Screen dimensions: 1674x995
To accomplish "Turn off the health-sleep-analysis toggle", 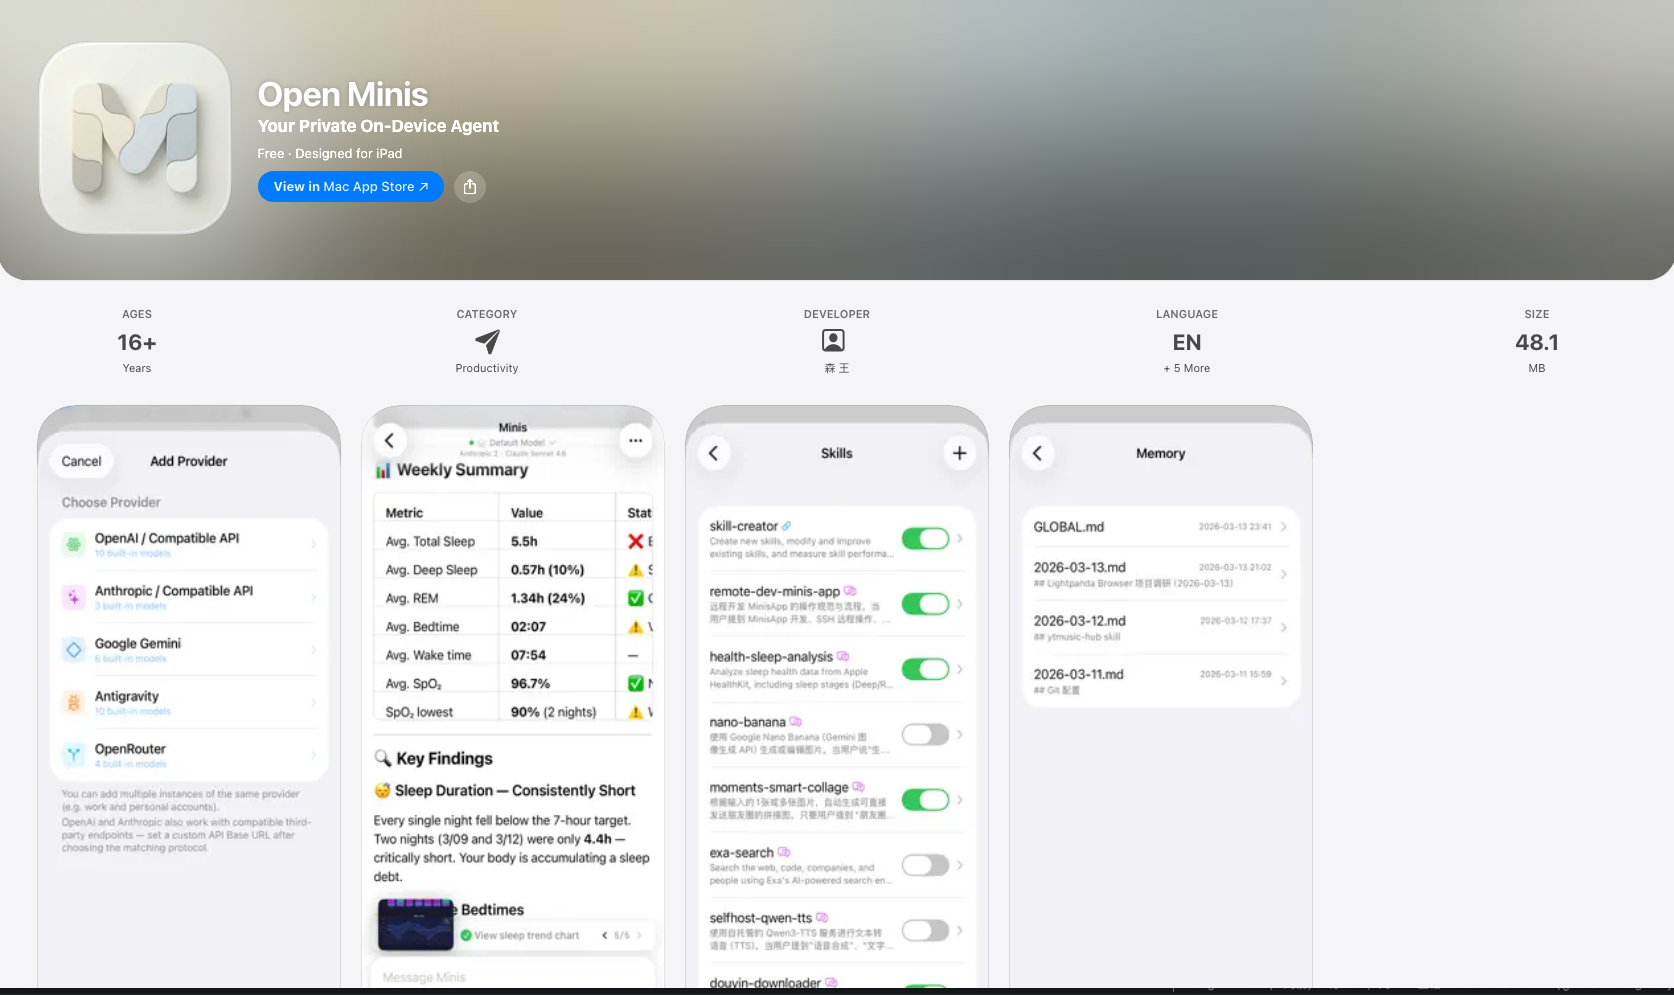I will tap(925, 669).
